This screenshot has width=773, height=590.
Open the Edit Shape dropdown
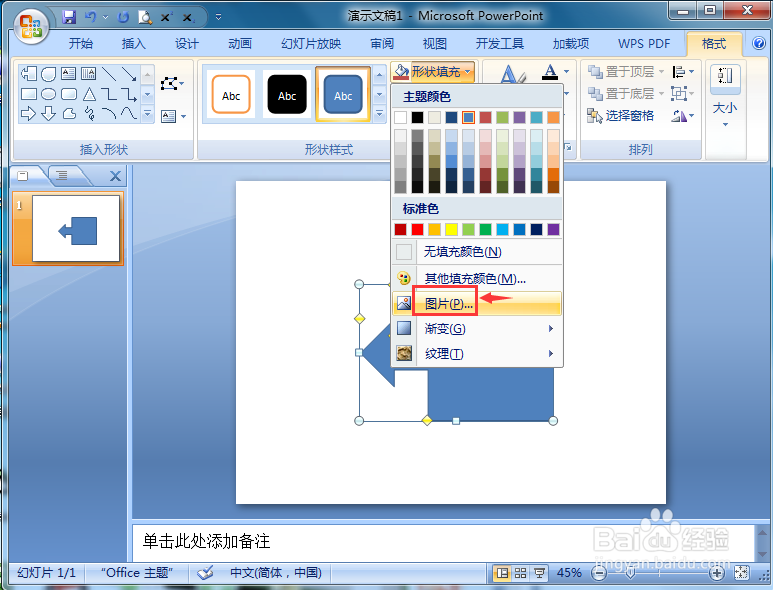[172, 83]
